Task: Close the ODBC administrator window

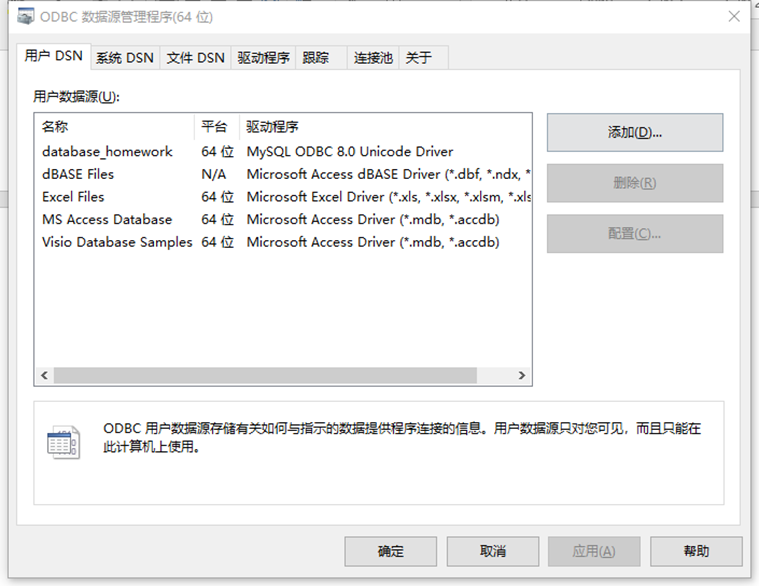Action: [734, 16]
